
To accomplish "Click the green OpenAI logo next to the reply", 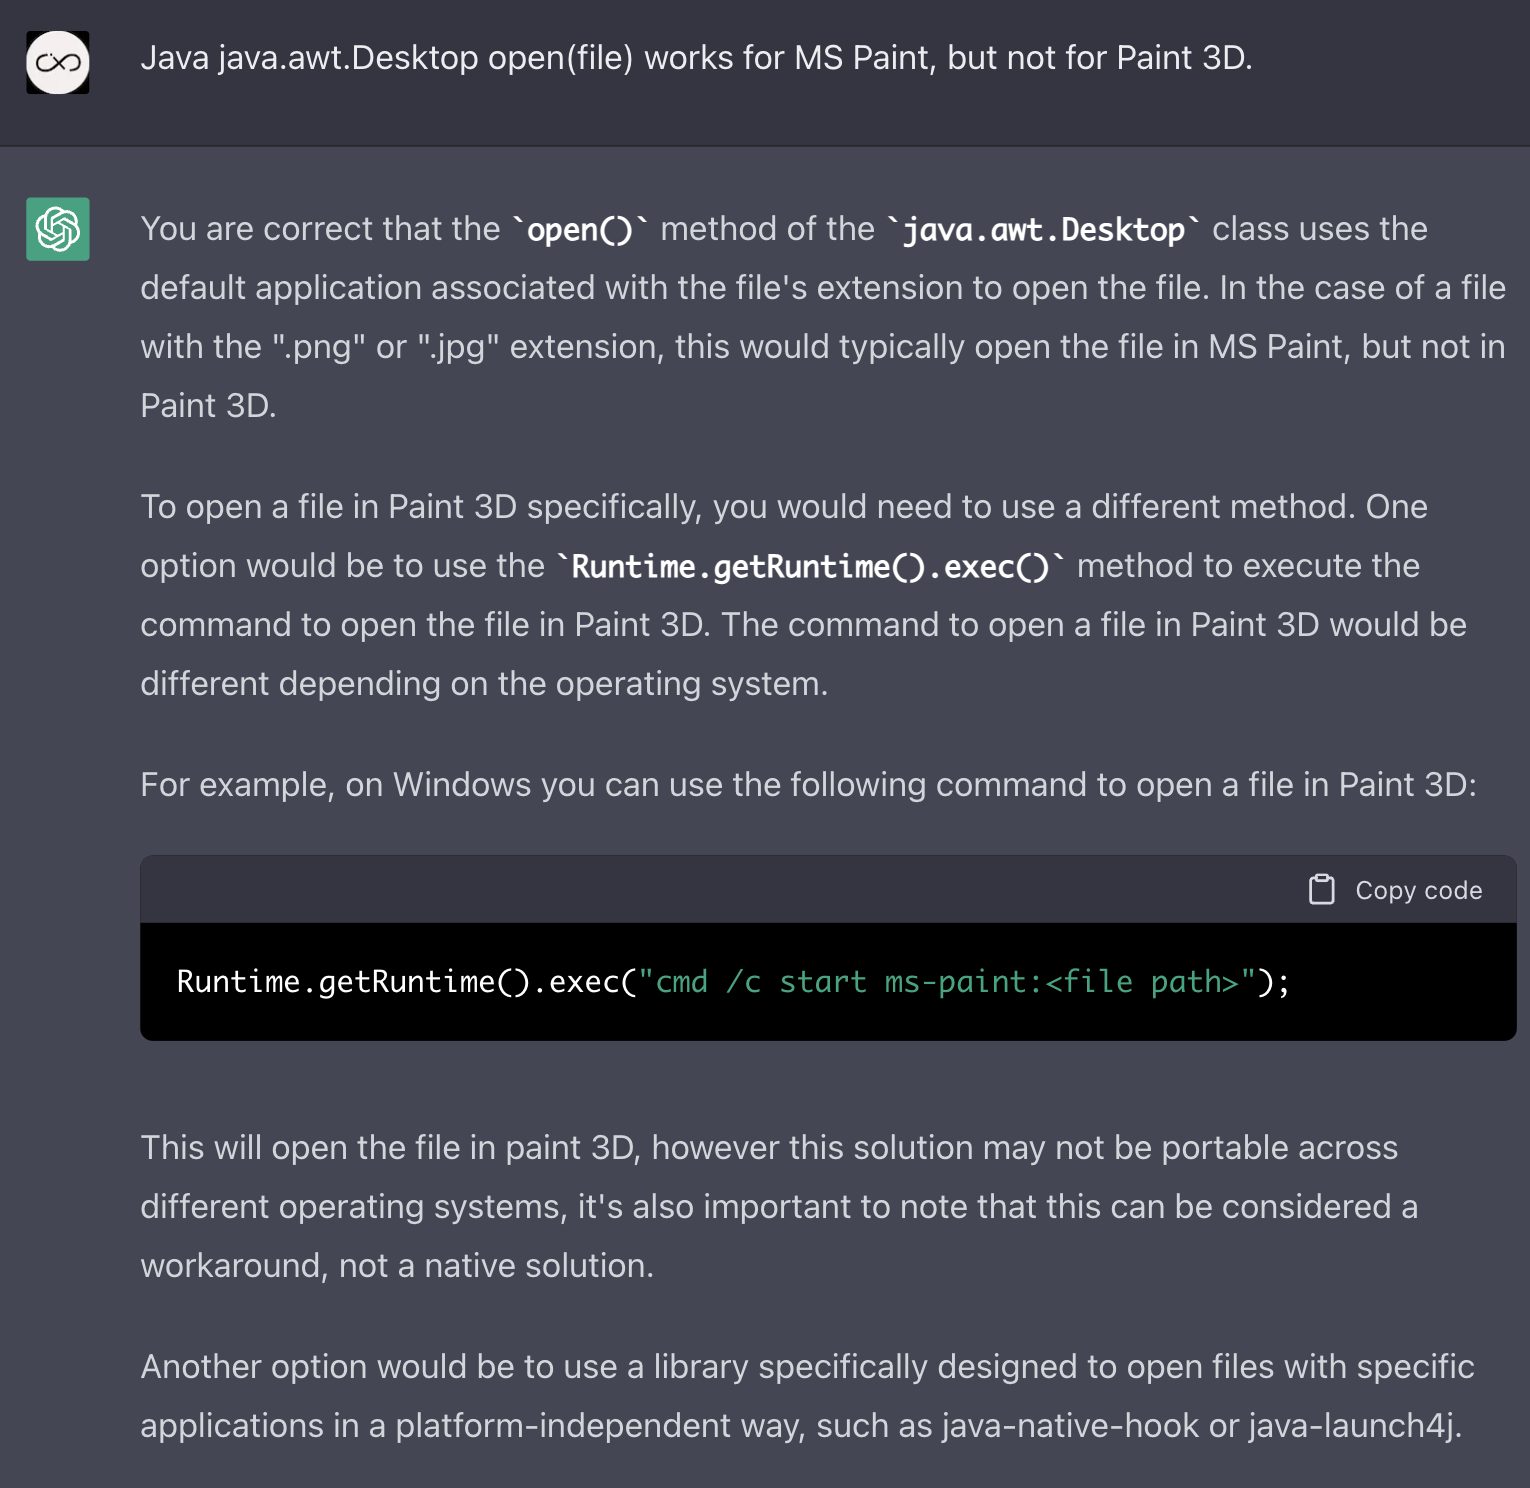I will click(x=57, y=231).
